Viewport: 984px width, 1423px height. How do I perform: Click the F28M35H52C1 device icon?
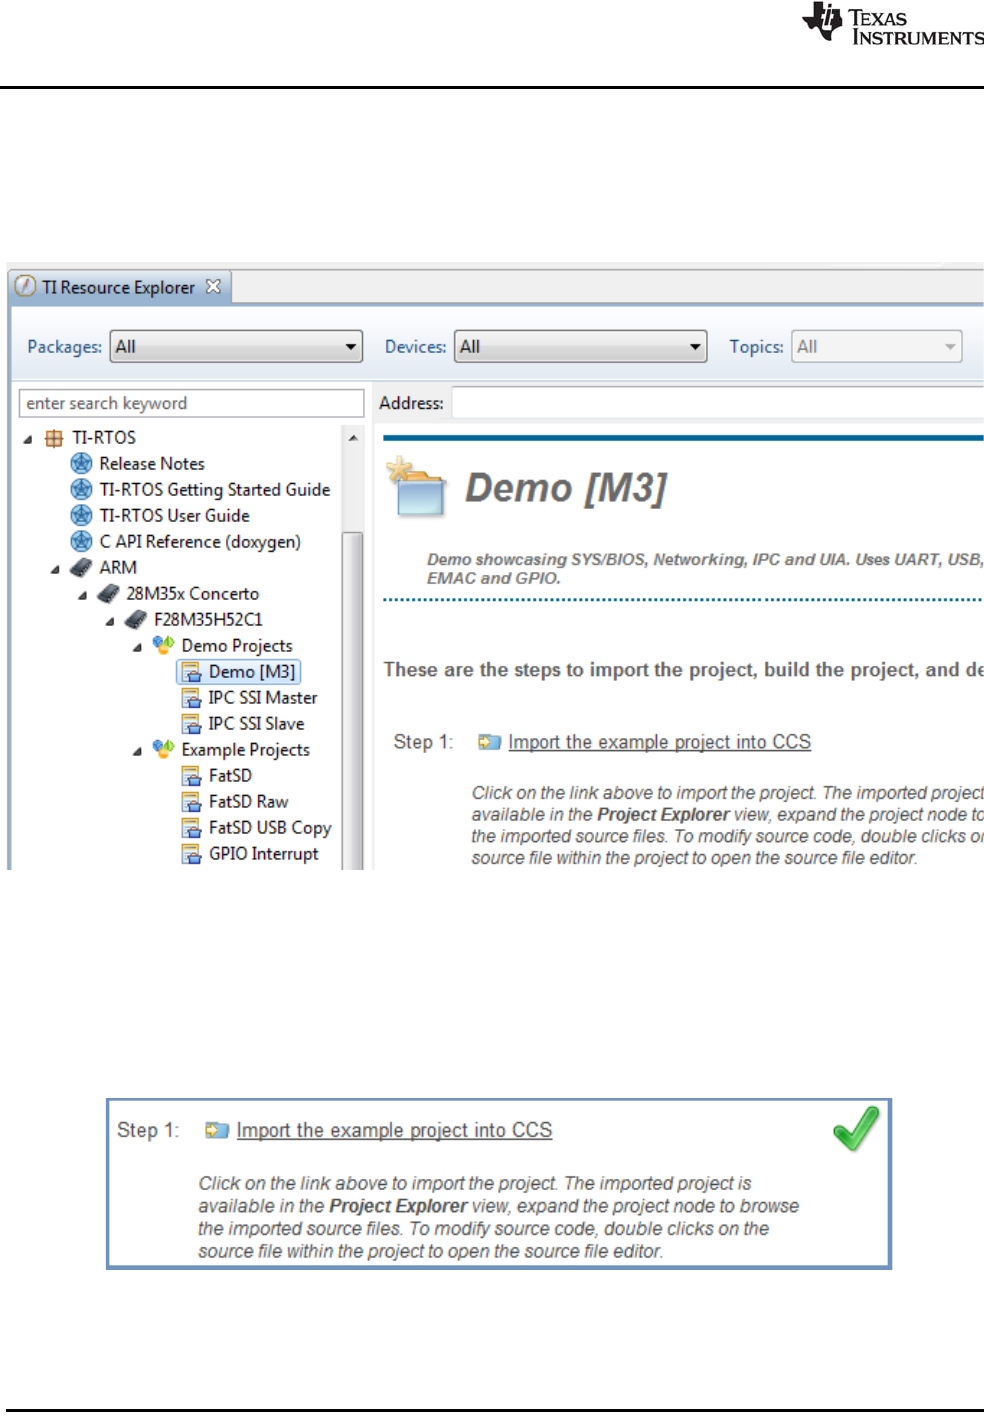pyautogui.click(x=135, y=619)
